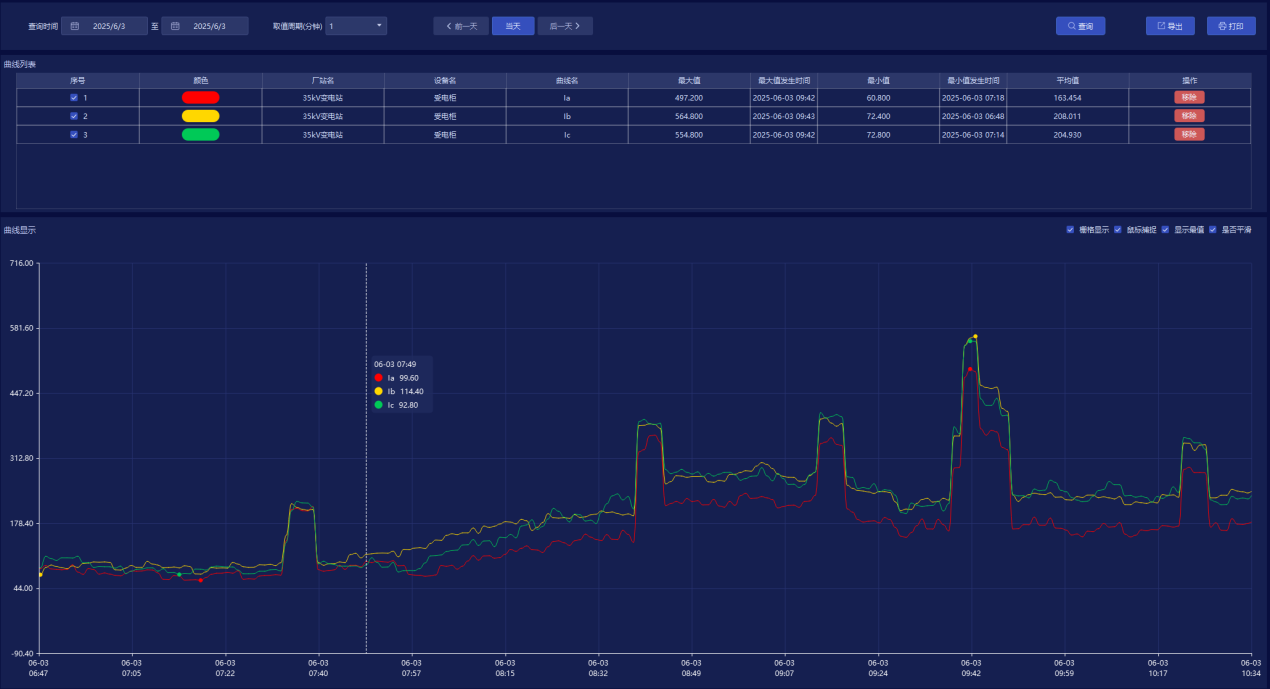Remove curve Ic with 移除 button
Viewport: 1270px width, 689px height.
1188,134
